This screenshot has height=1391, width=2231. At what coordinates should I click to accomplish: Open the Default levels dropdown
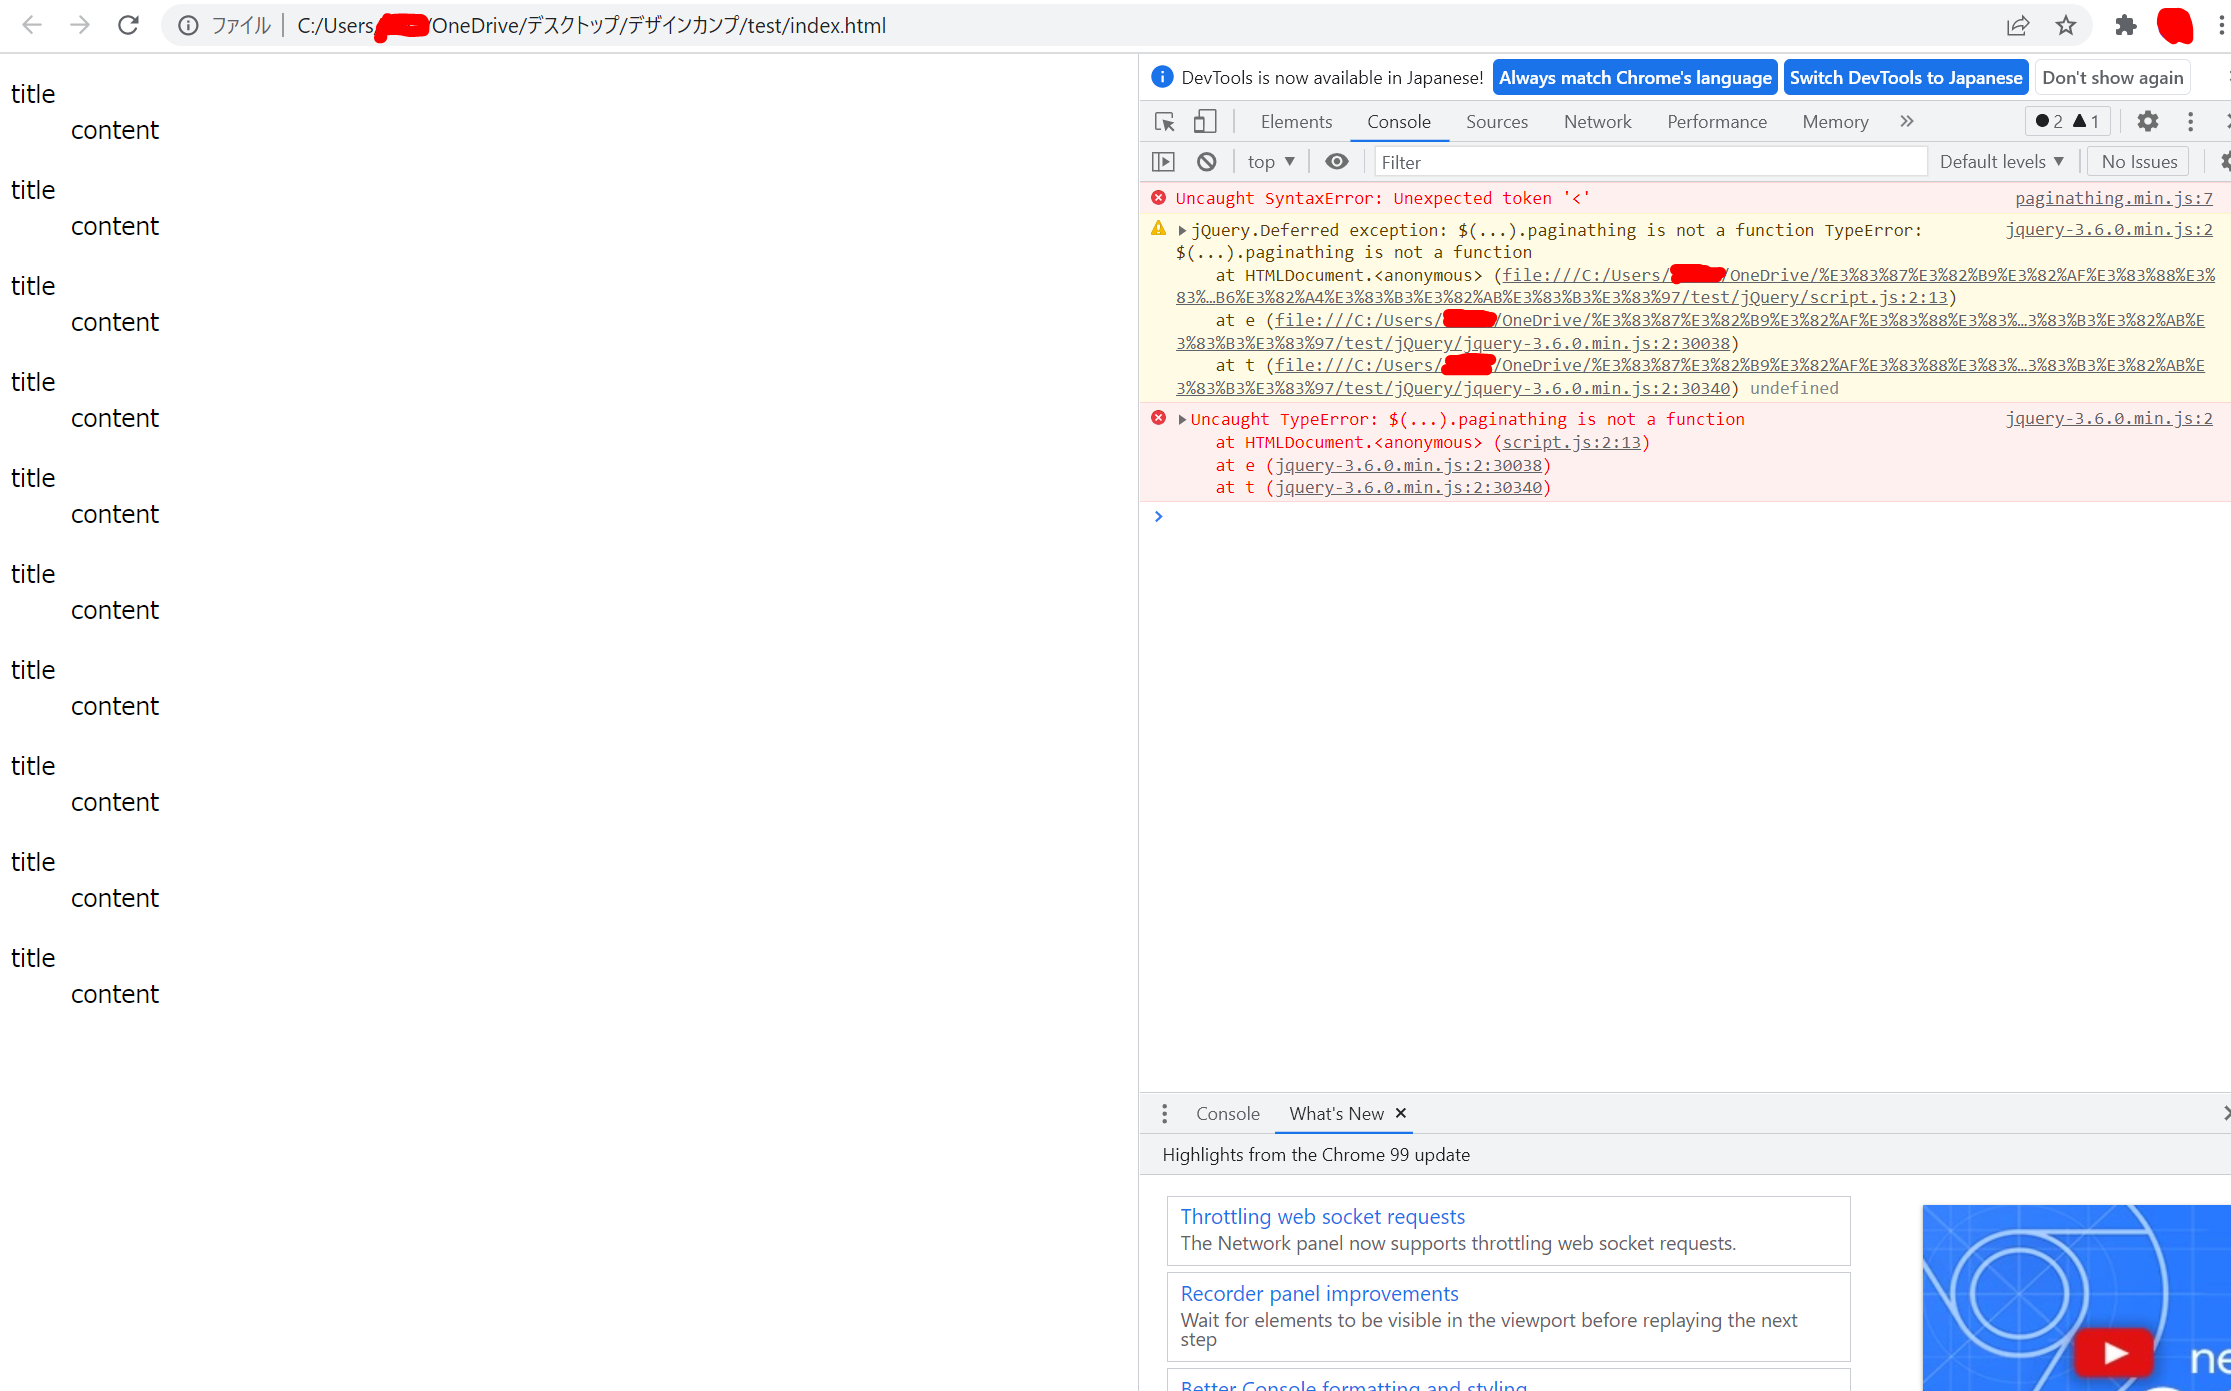[x=2001, y=161]
